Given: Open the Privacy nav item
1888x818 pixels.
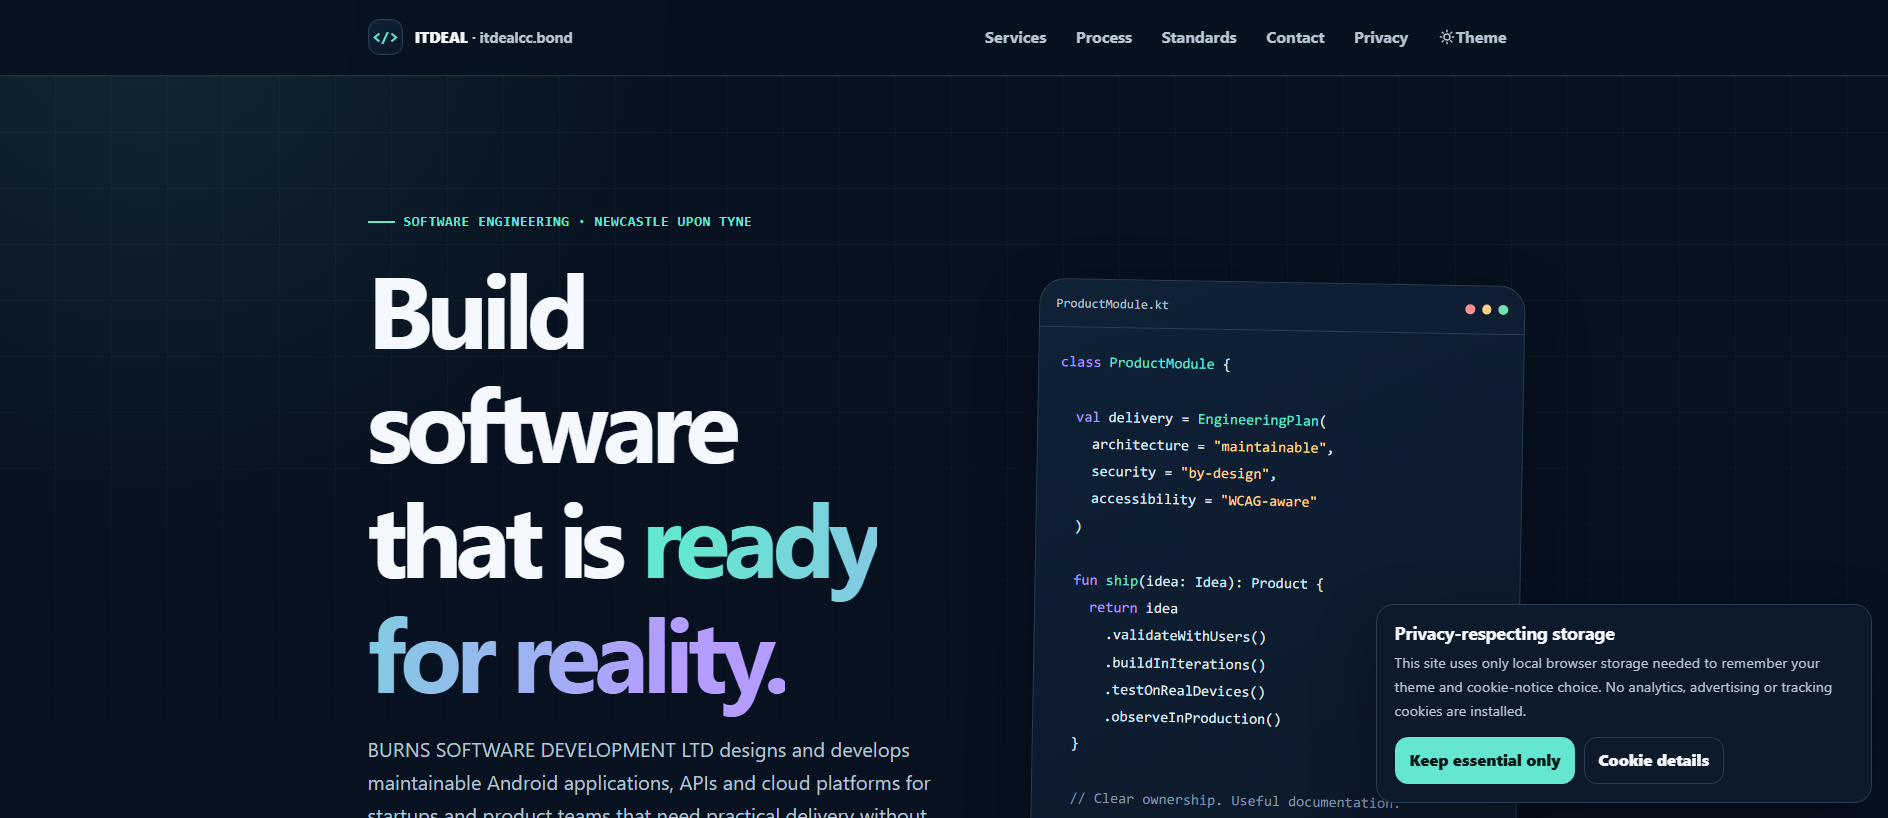Looking at the screenshot, I should tap(1381, 37).
